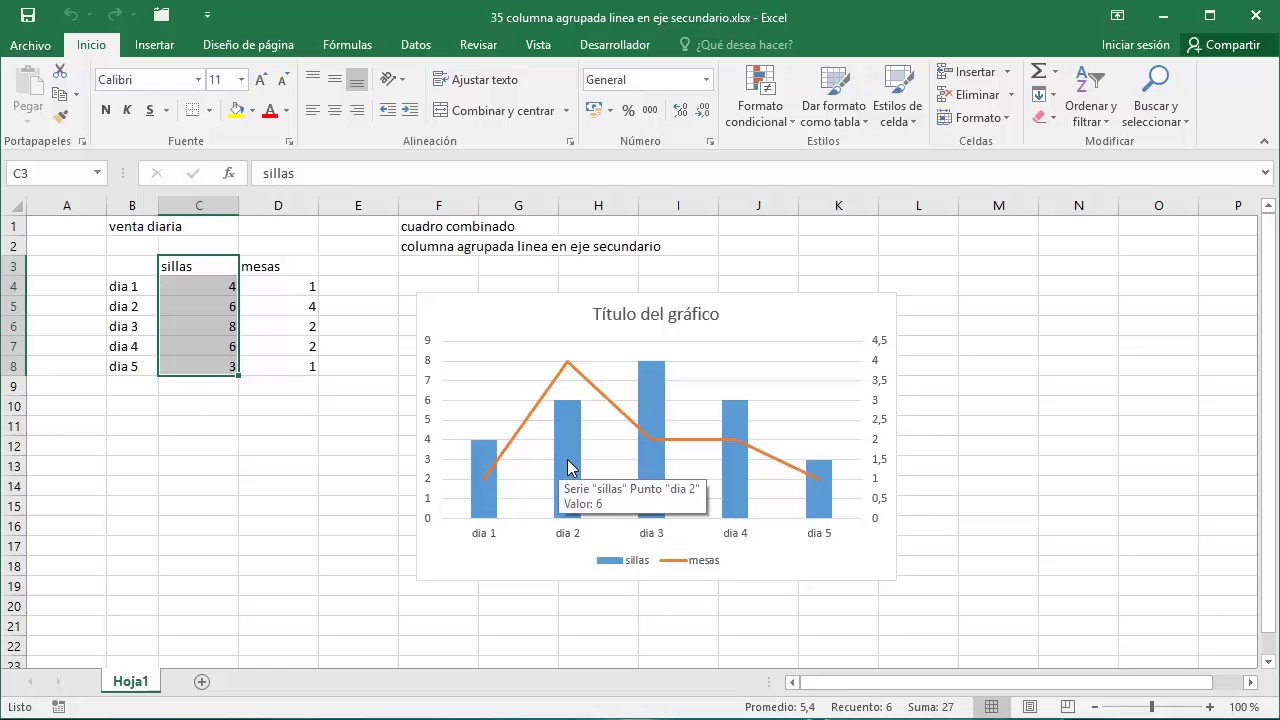Screen dimensions: 1280x720
Task: Toggle bold (N) formatting
Action: (x=106, y=110)
